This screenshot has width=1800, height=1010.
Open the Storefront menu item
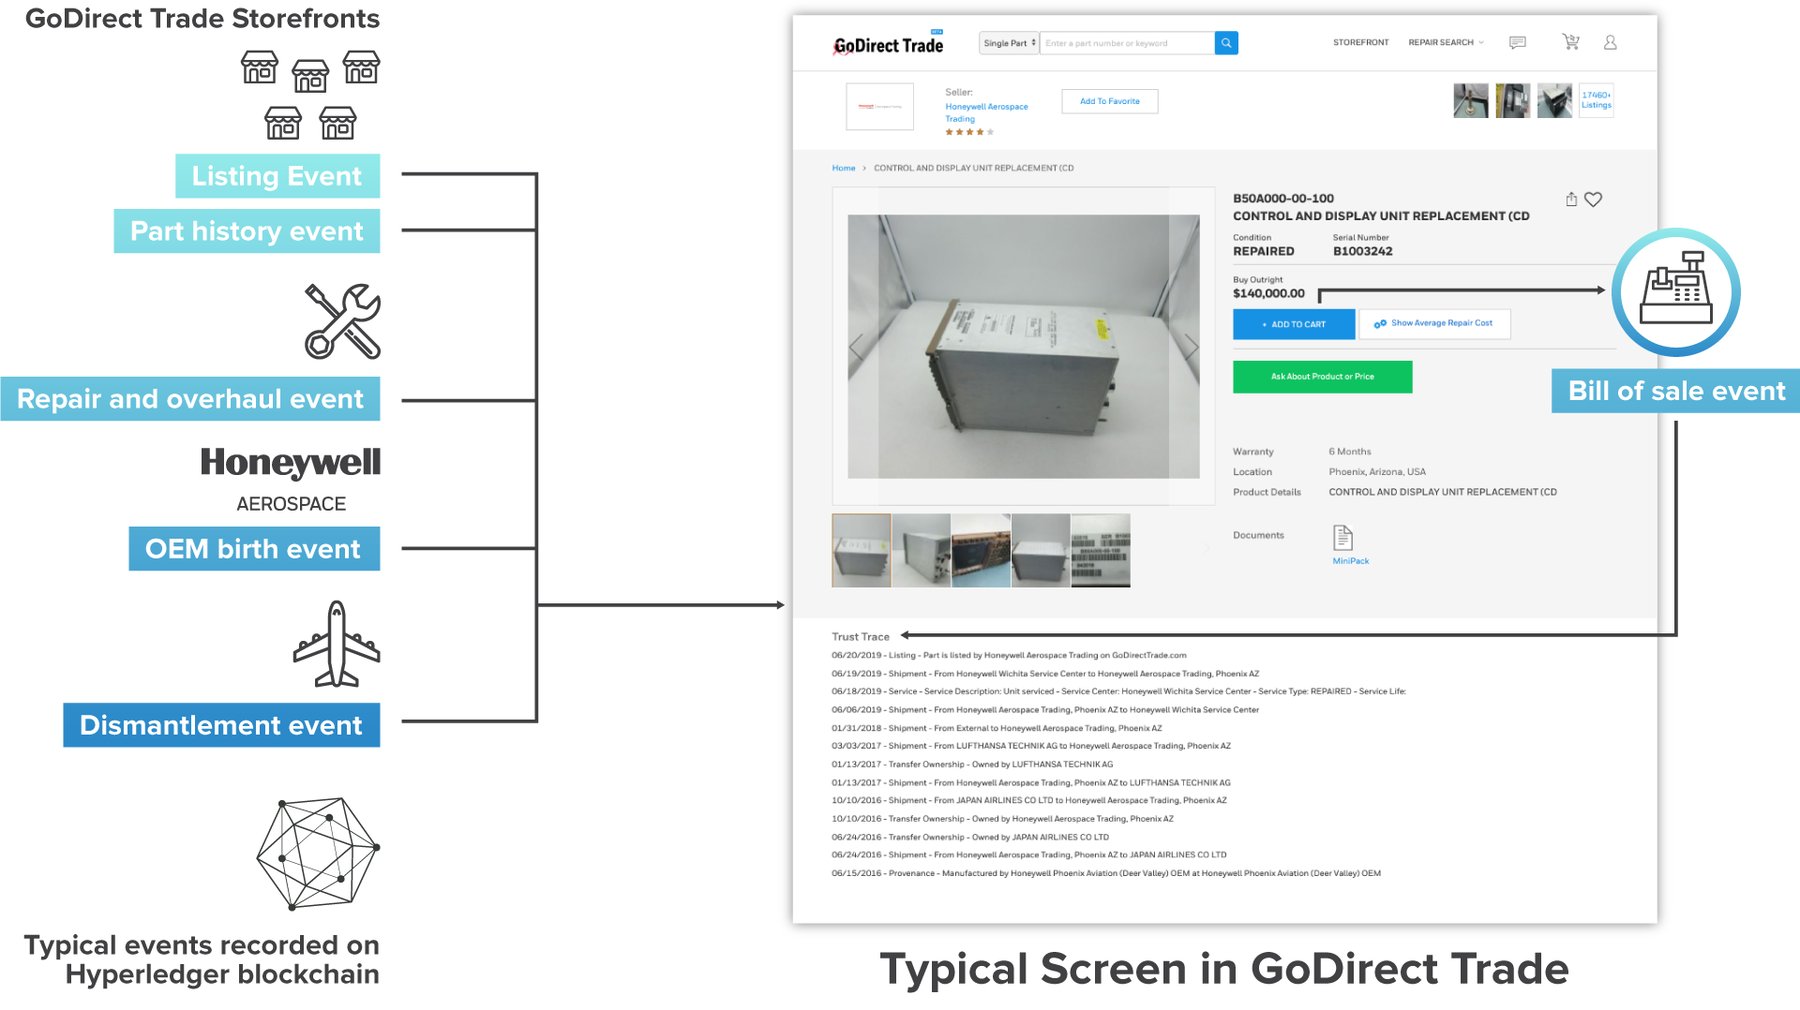[x=1360, y=43]
